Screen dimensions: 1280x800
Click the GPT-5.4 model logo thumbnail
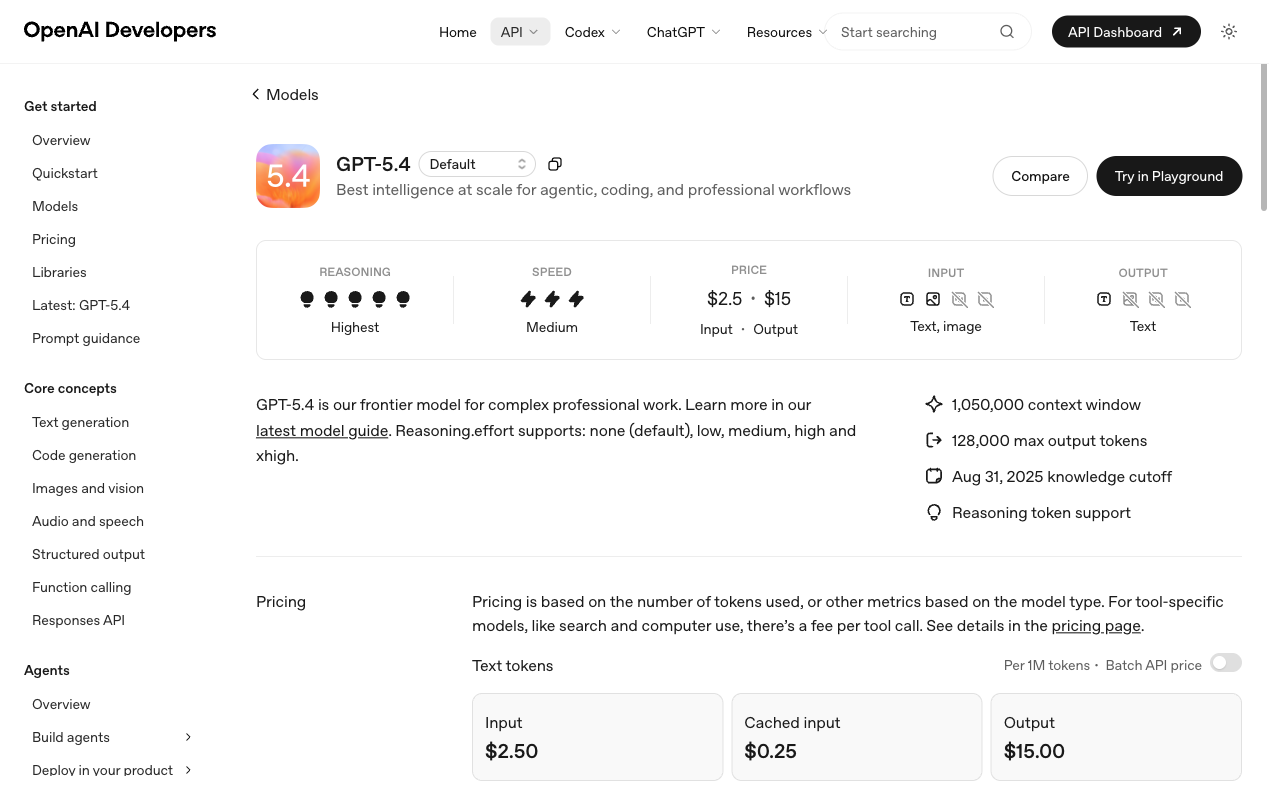tap(288, 176)
